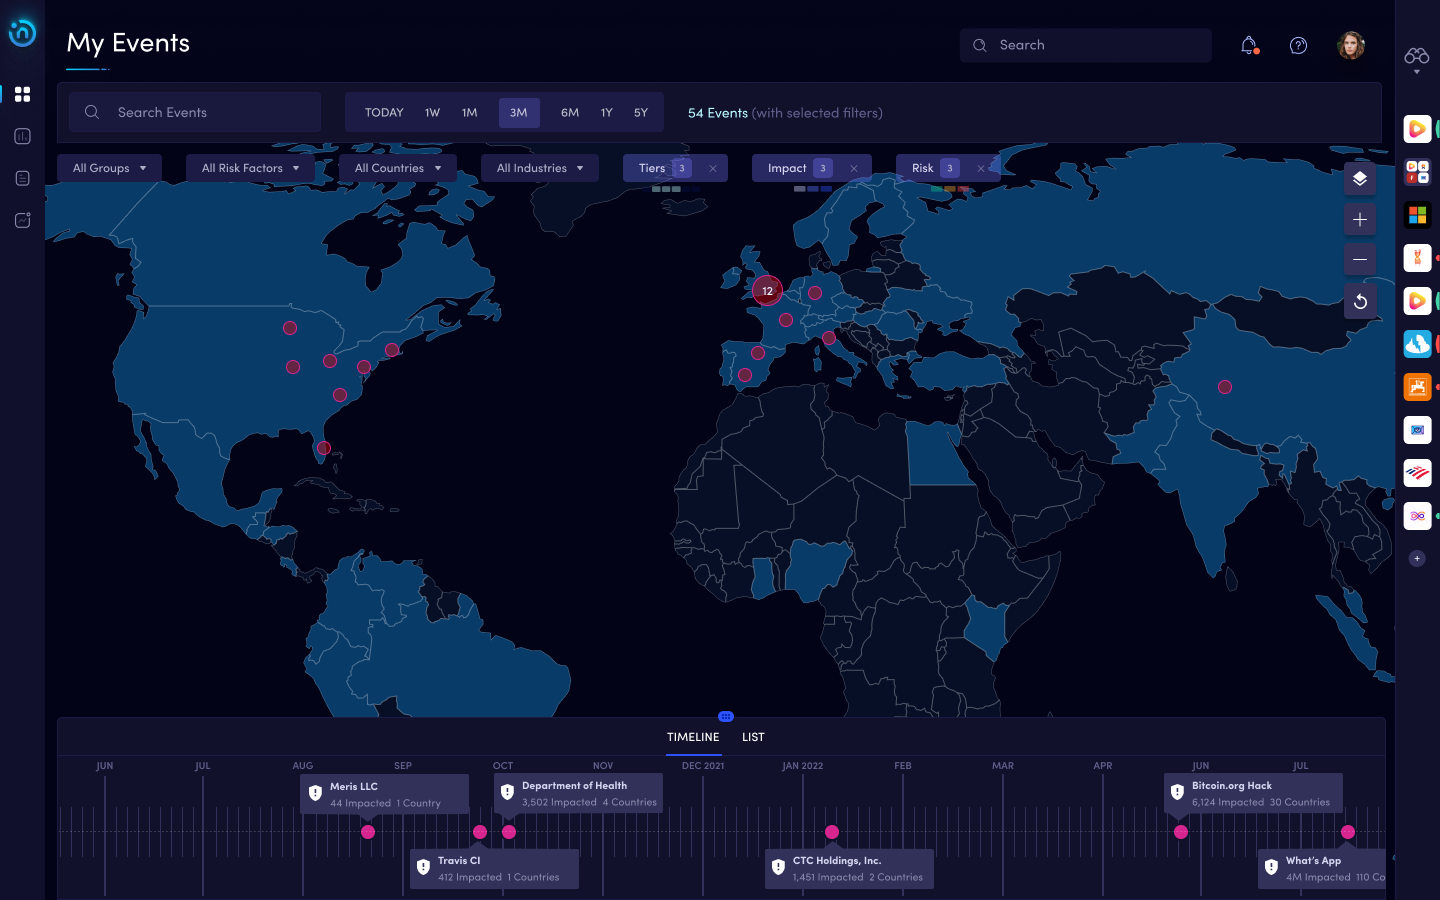
Task: Switch time range to 1W
Action: [432, 113]
